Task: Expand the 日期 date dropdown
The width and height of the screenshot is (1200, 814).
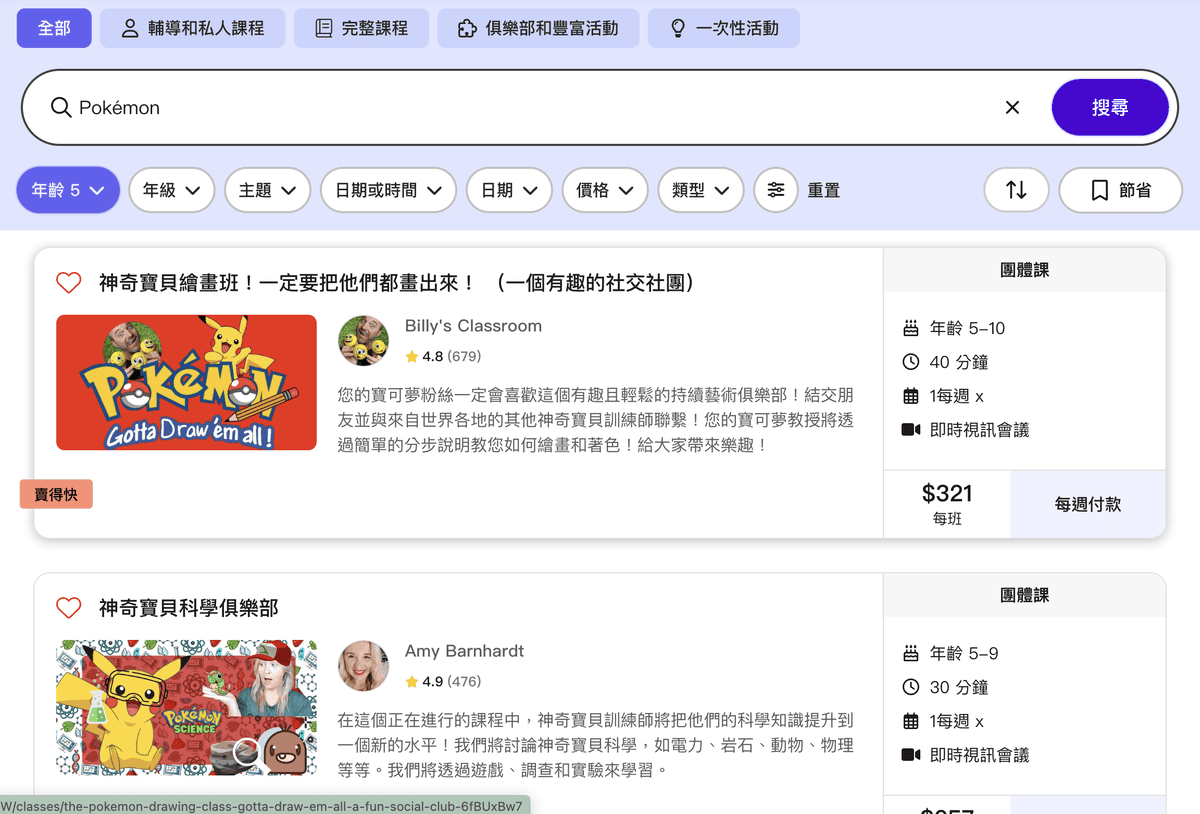Action: pos(509,190)
